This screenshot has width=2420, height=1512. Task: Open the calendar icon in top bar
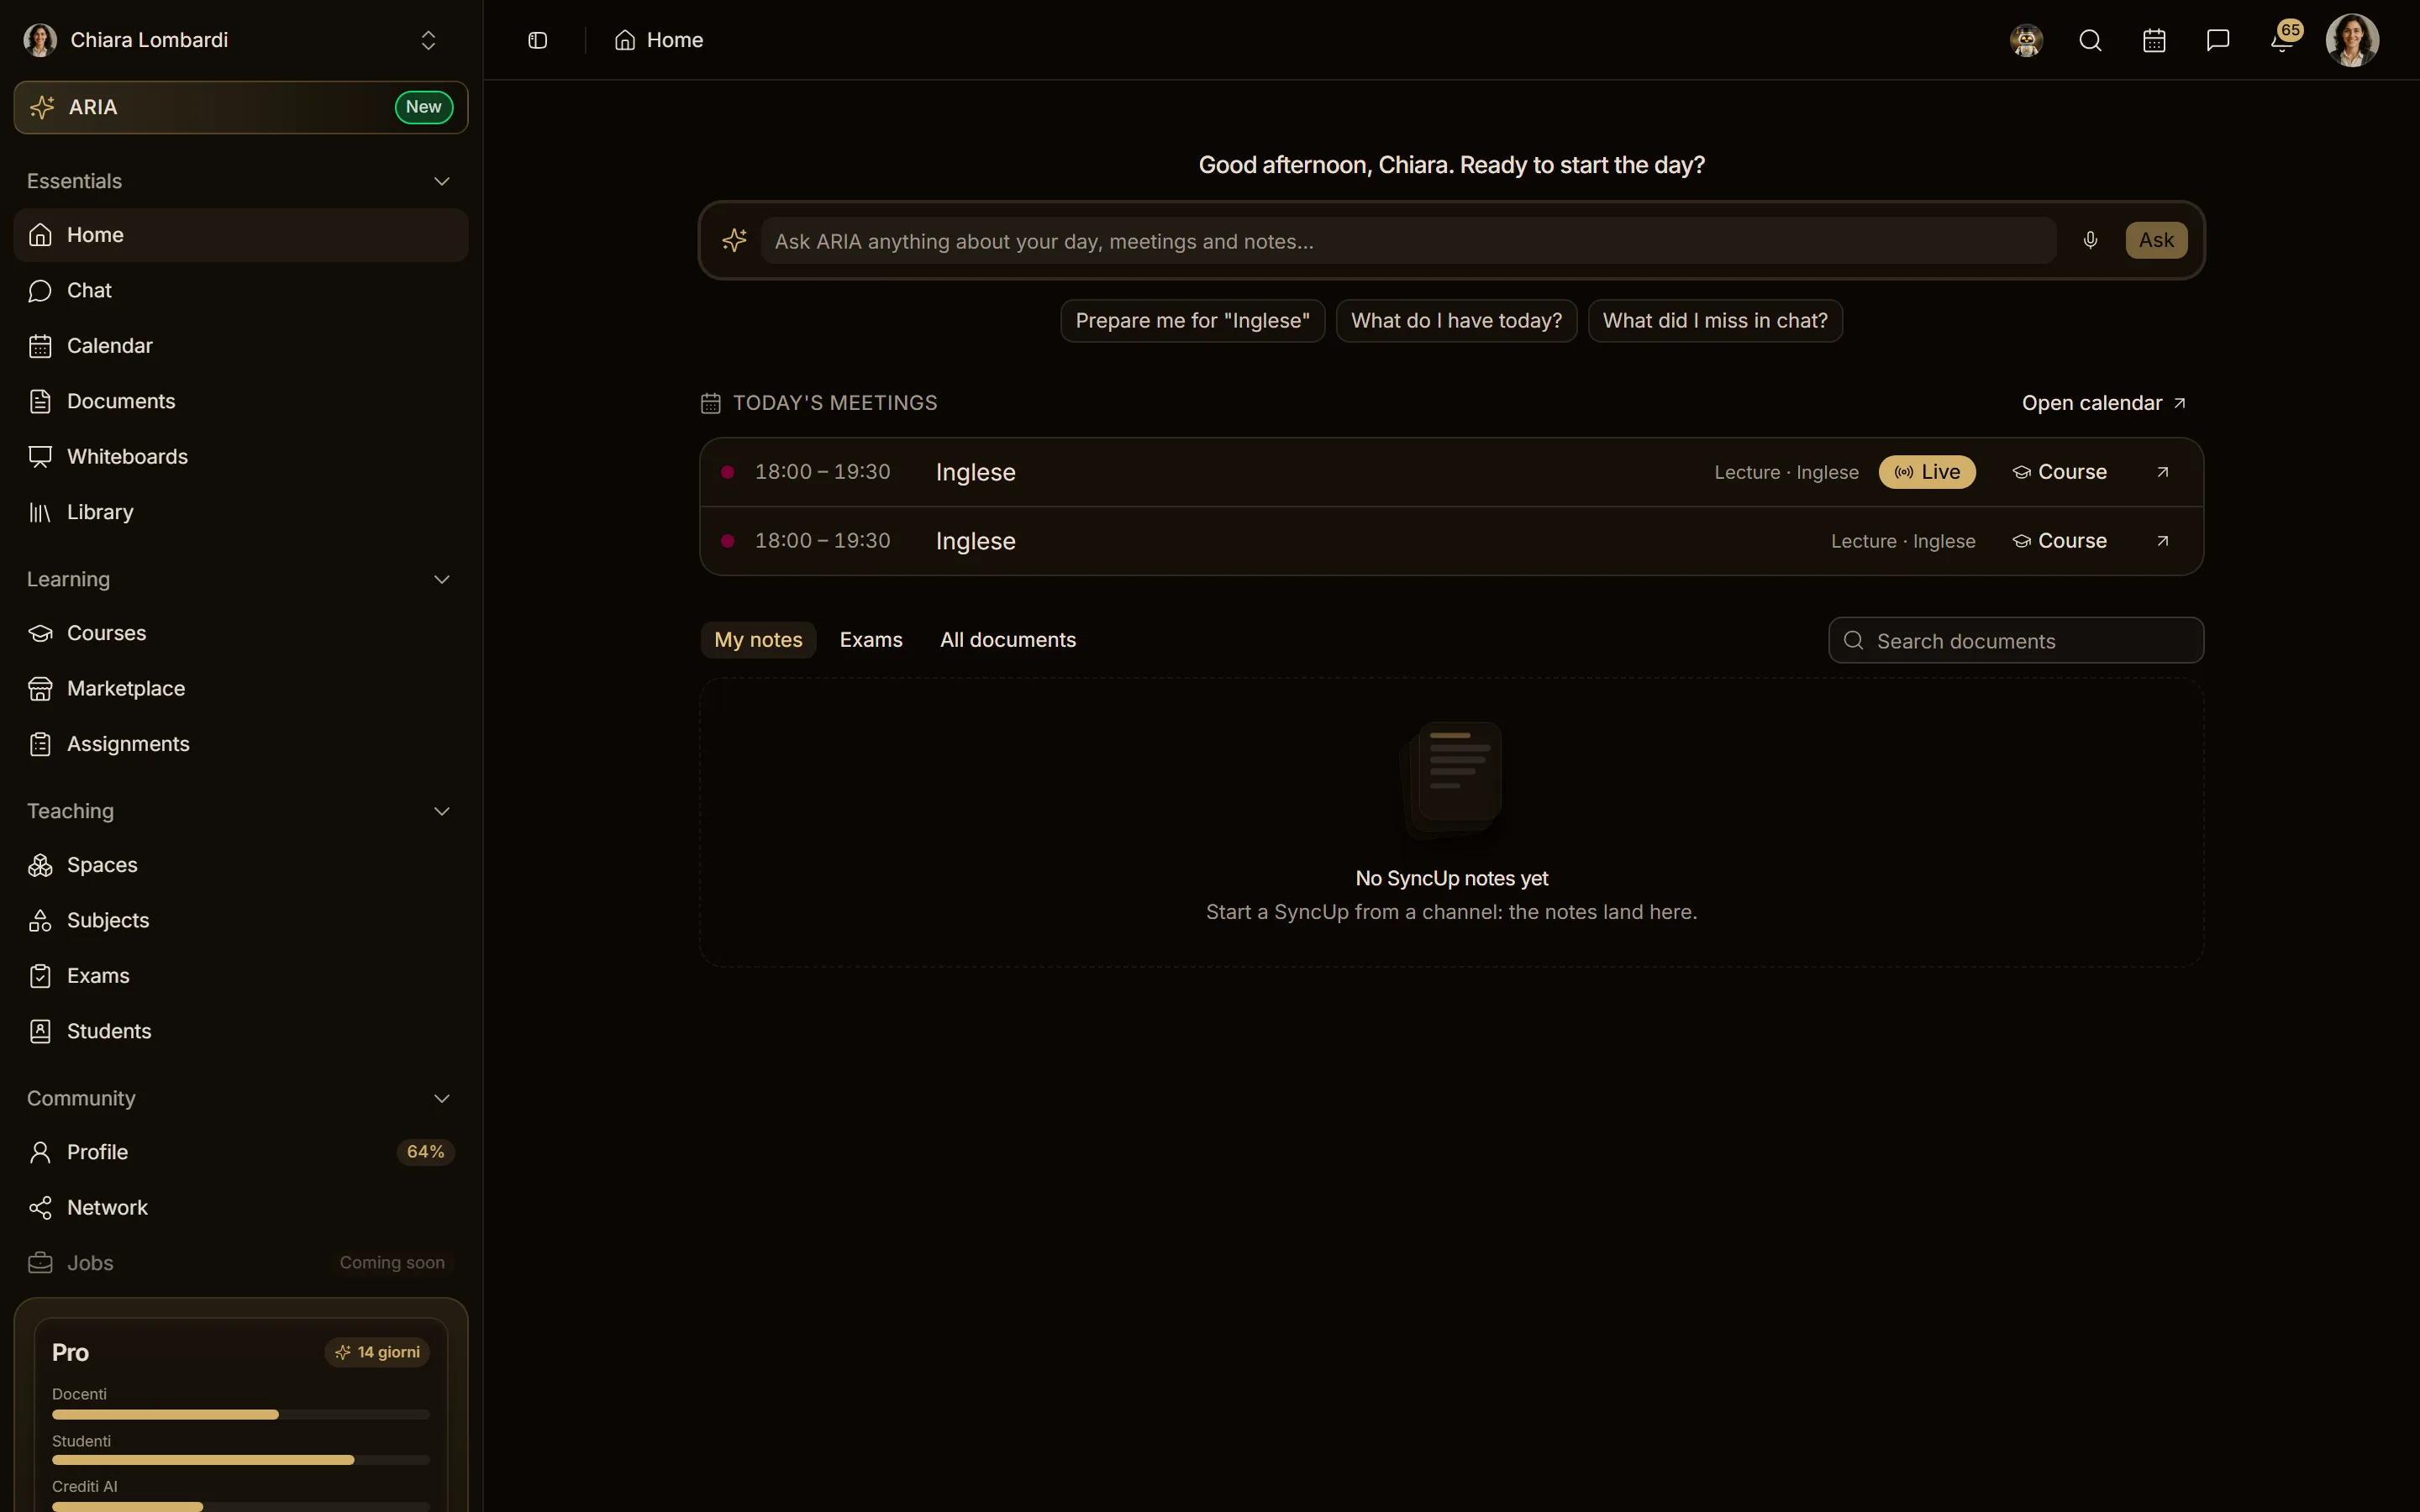click(2154, 40)
